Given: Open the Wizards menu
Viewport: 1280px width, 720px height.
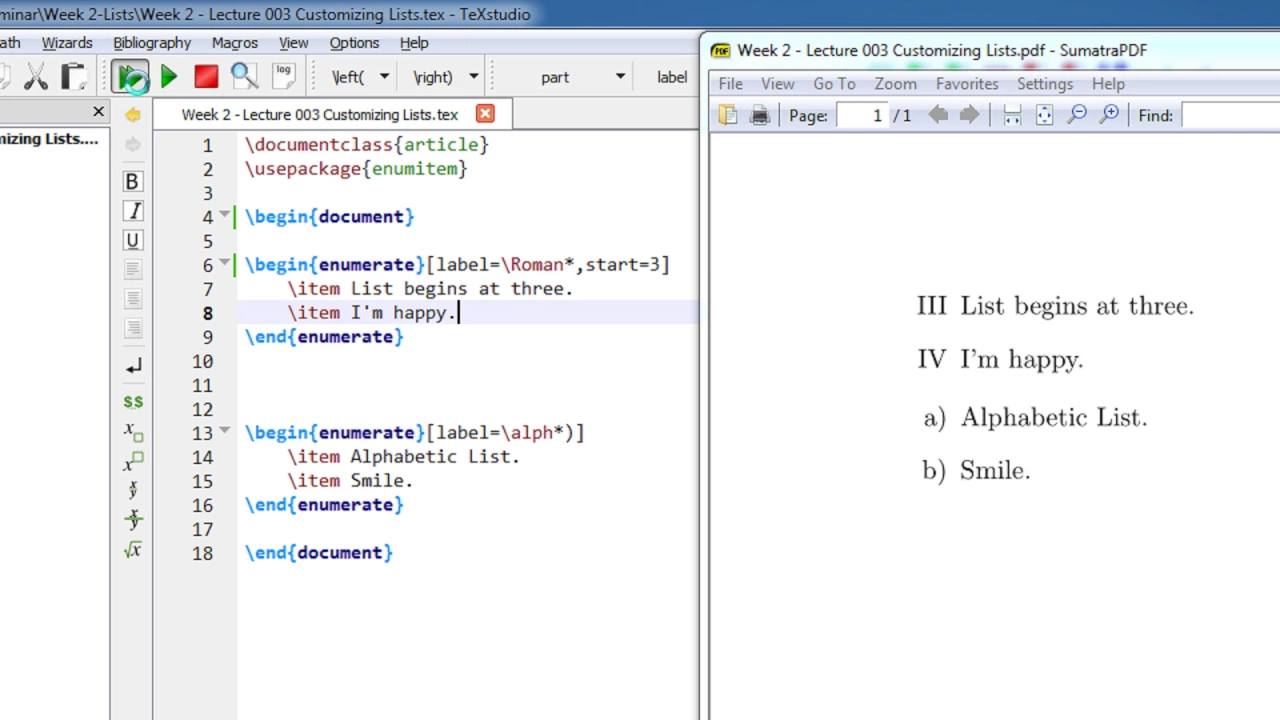Looking at the screenshot, I should (x=67, y=43).
